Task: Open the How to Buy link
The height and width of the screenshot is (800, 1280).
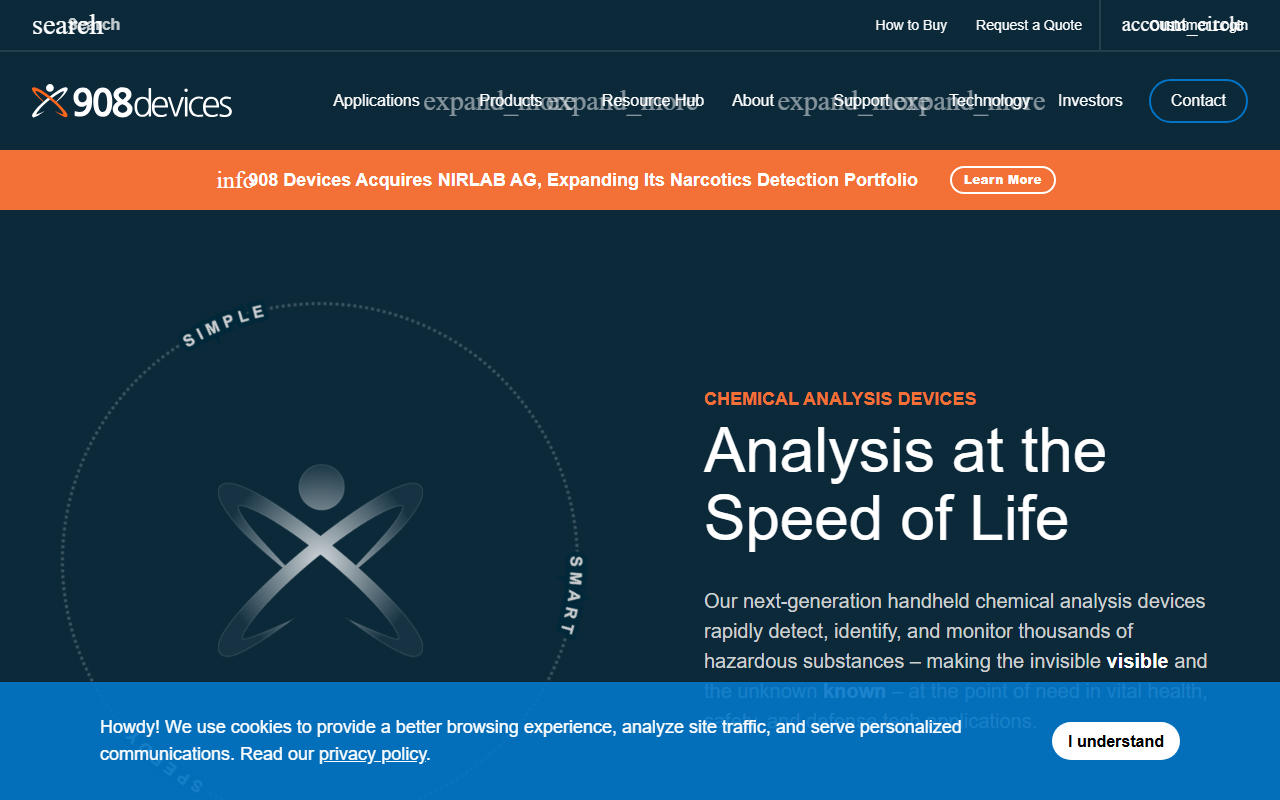Action: pyautogui.click(x=911, y=25)
